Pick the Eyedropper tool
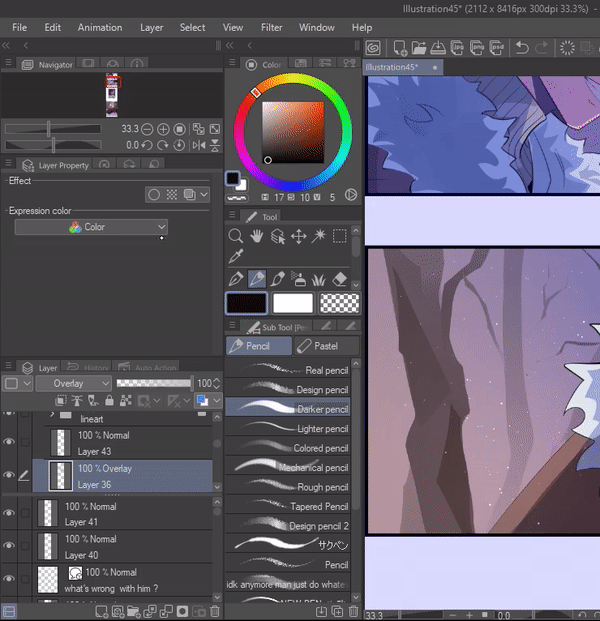The image size is (600, 621). [x=236, y=257]
